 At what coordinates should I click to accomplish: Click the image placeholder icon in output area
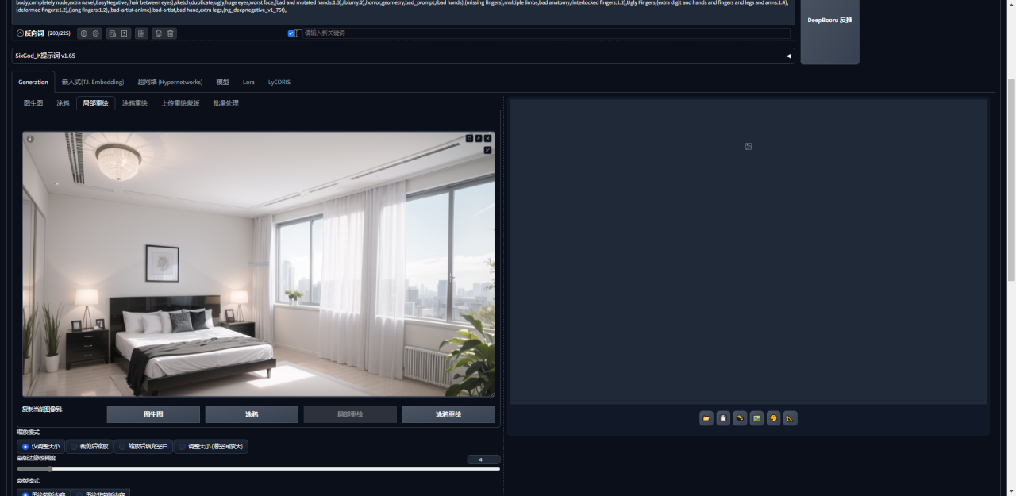click(748, 147)
